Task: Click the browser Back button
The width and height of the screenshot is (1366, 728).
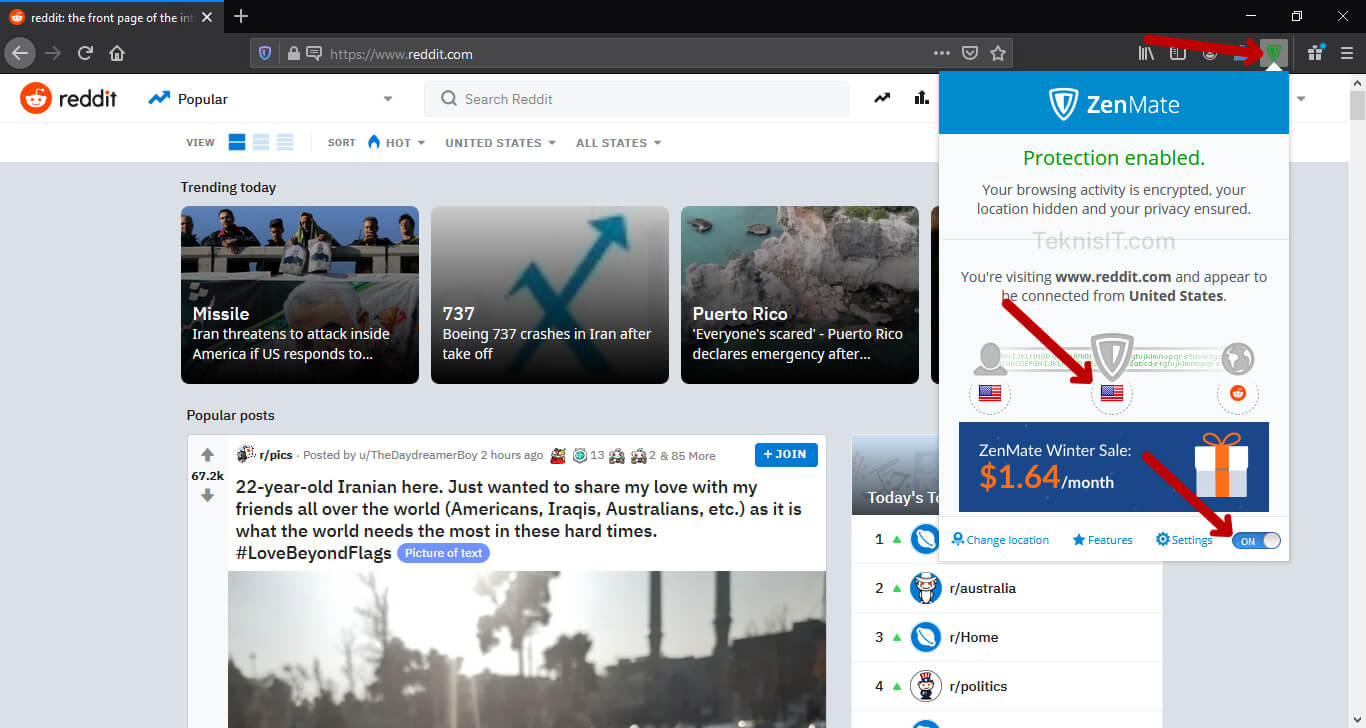Action: coord(20,53)
